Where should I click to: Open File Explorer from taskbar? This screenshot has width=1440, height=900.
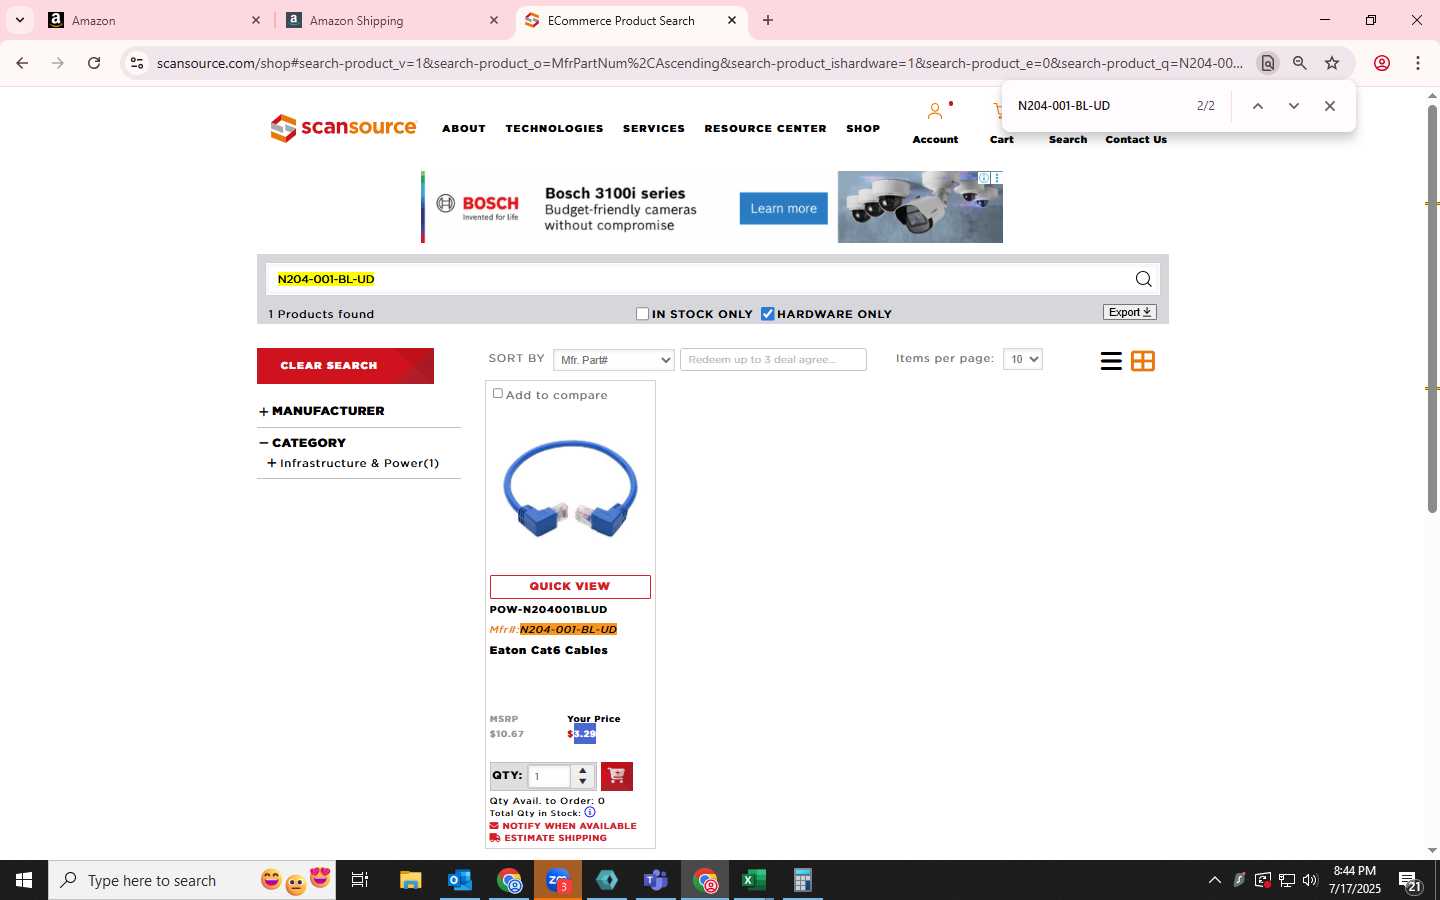[410, 880]
